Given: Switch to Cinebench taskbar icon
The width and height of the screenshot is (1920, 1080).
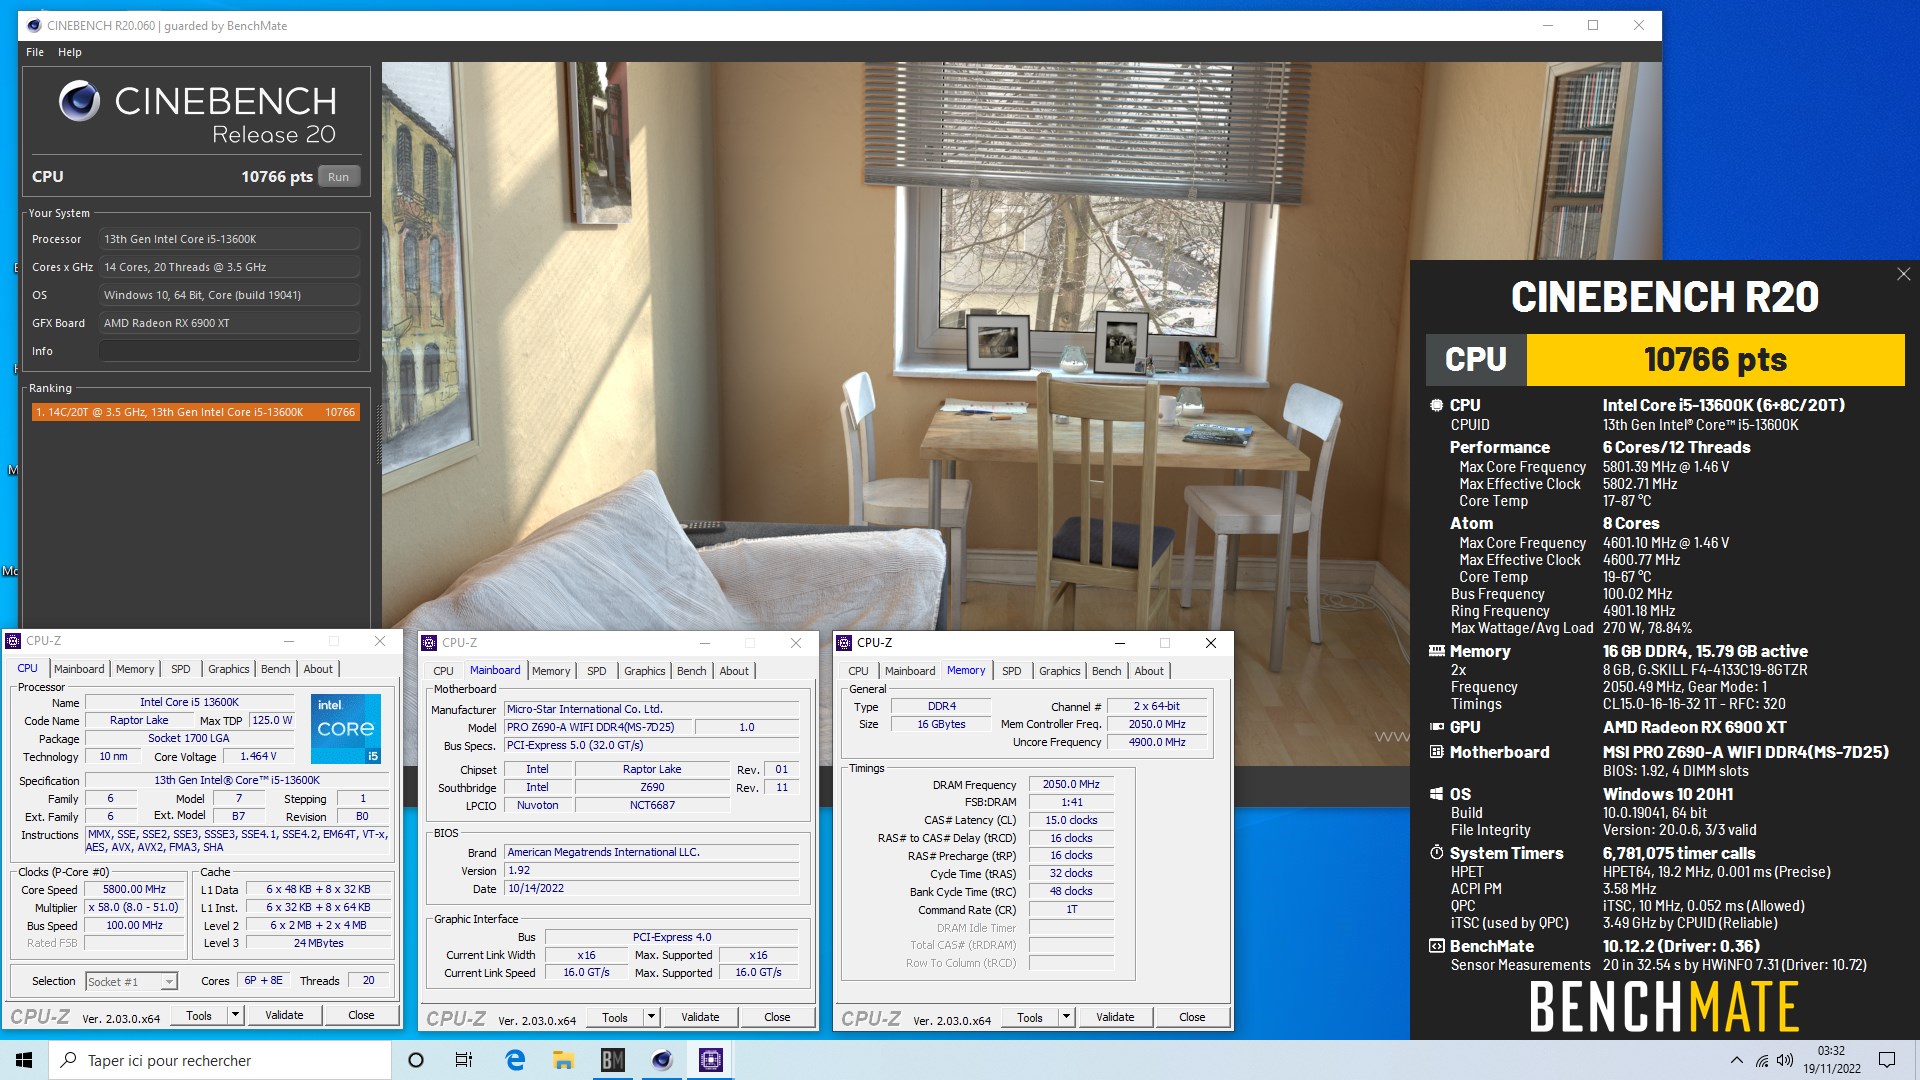Looking at the screenshot, I should point(661,1060).
